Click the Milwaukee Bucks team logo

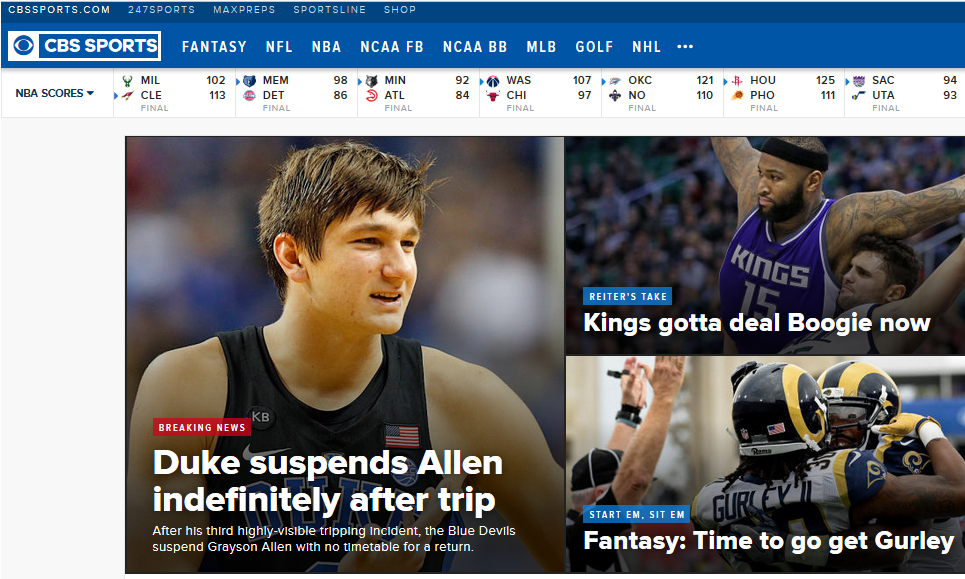[127, 81]
